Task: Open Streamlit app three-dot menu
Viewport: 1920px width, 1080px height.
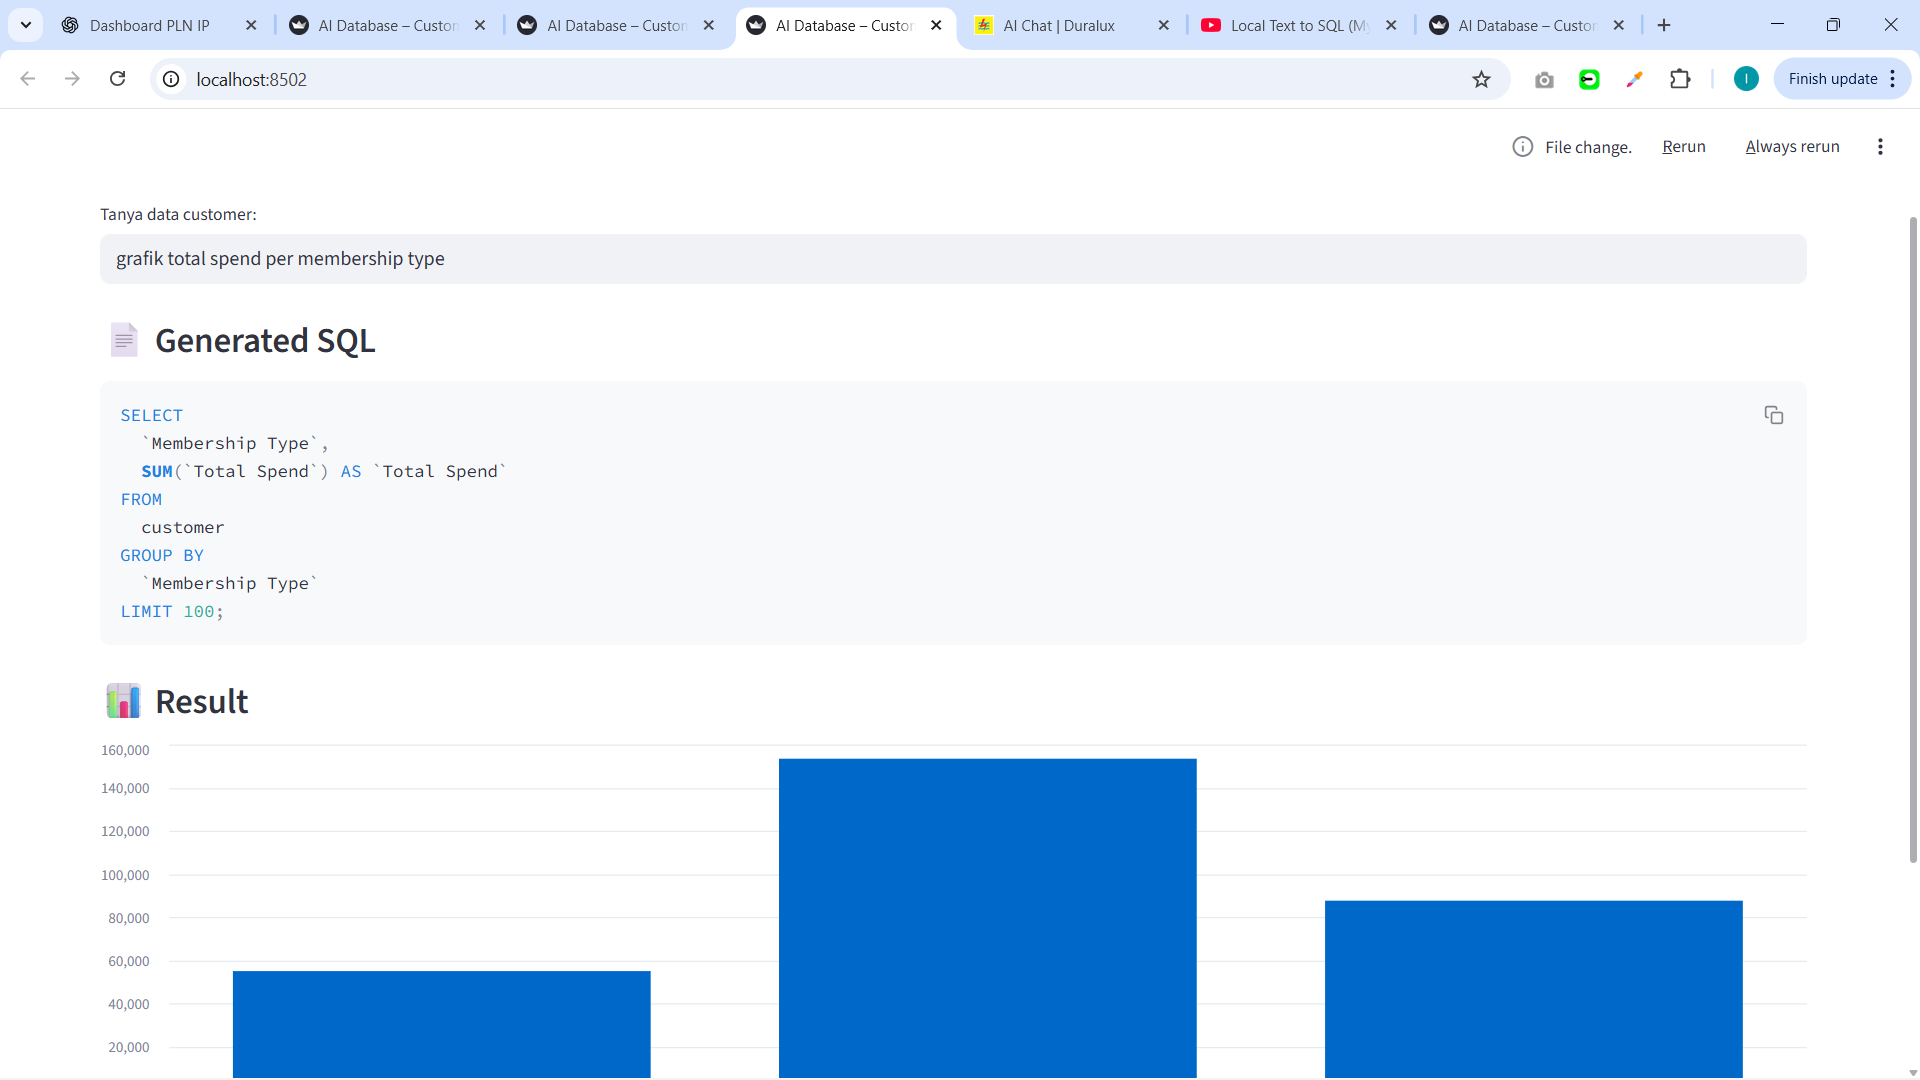Action: pos(1880,147)
